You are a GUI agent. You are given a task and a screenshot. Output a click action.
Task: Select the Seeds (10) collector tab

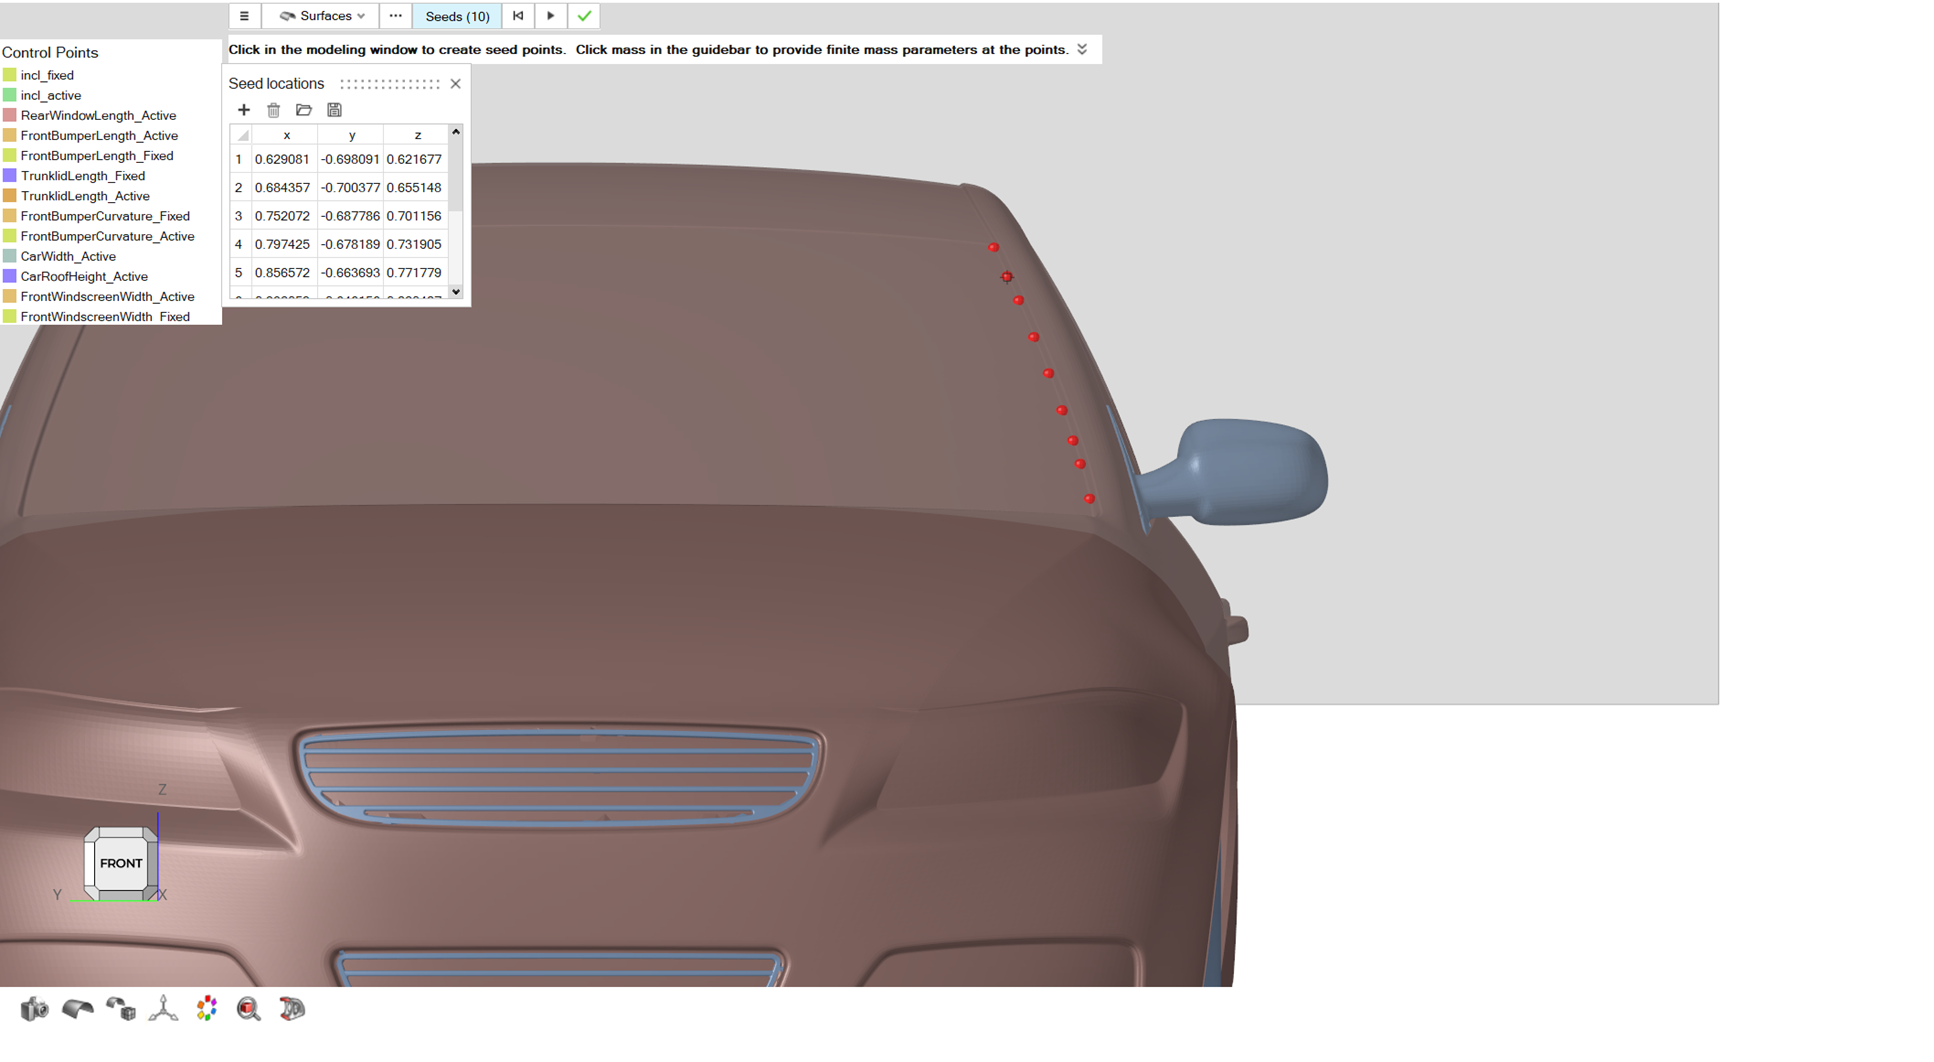tap(457, 16)
